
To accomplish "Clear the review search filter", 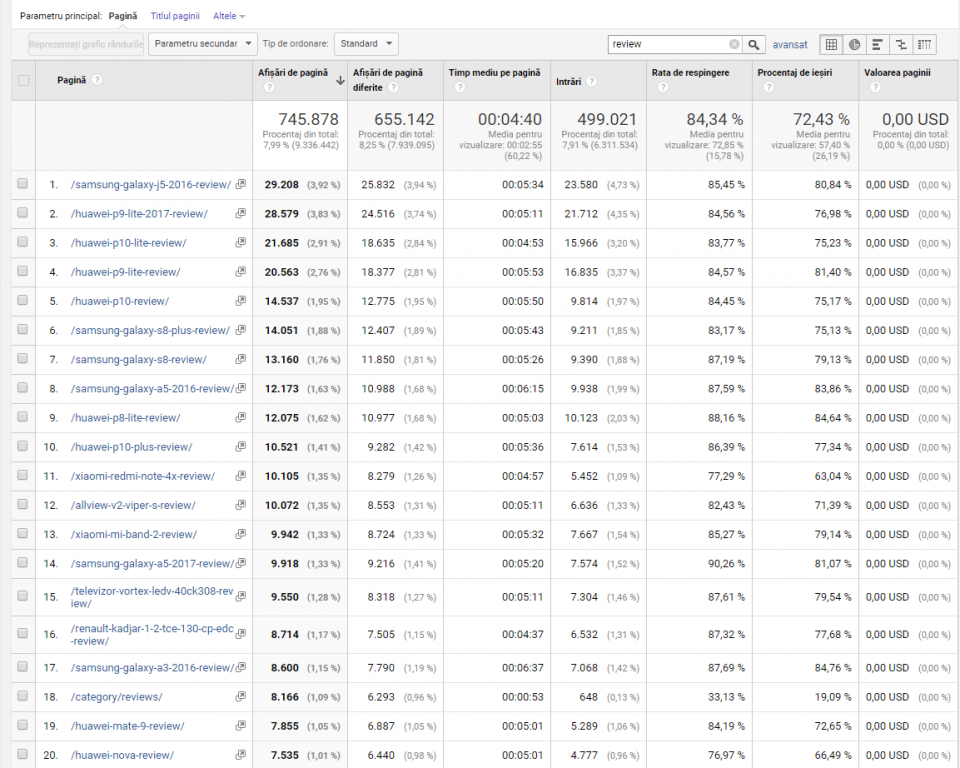I will click(x=734, y=44).
